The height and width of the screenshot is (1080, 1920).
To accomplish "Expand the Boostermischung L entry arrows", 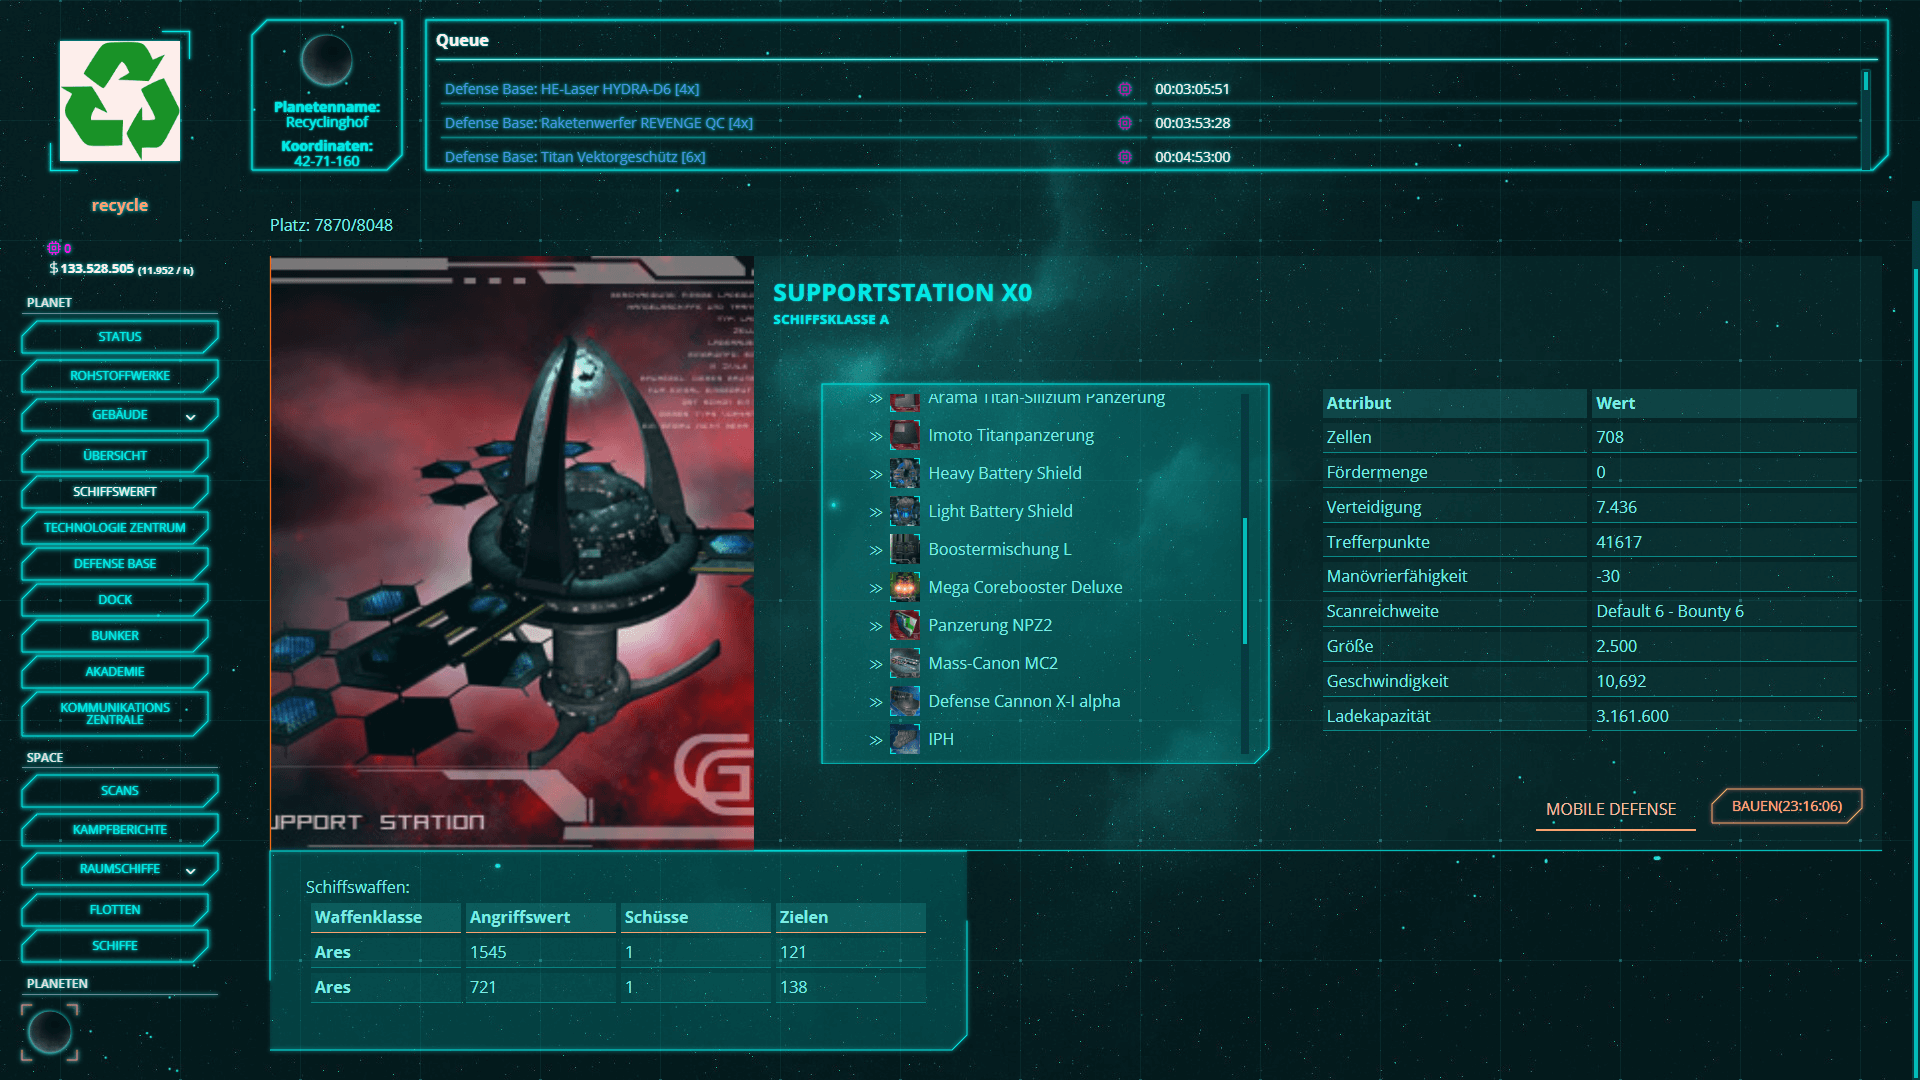I will pos(876,550).
